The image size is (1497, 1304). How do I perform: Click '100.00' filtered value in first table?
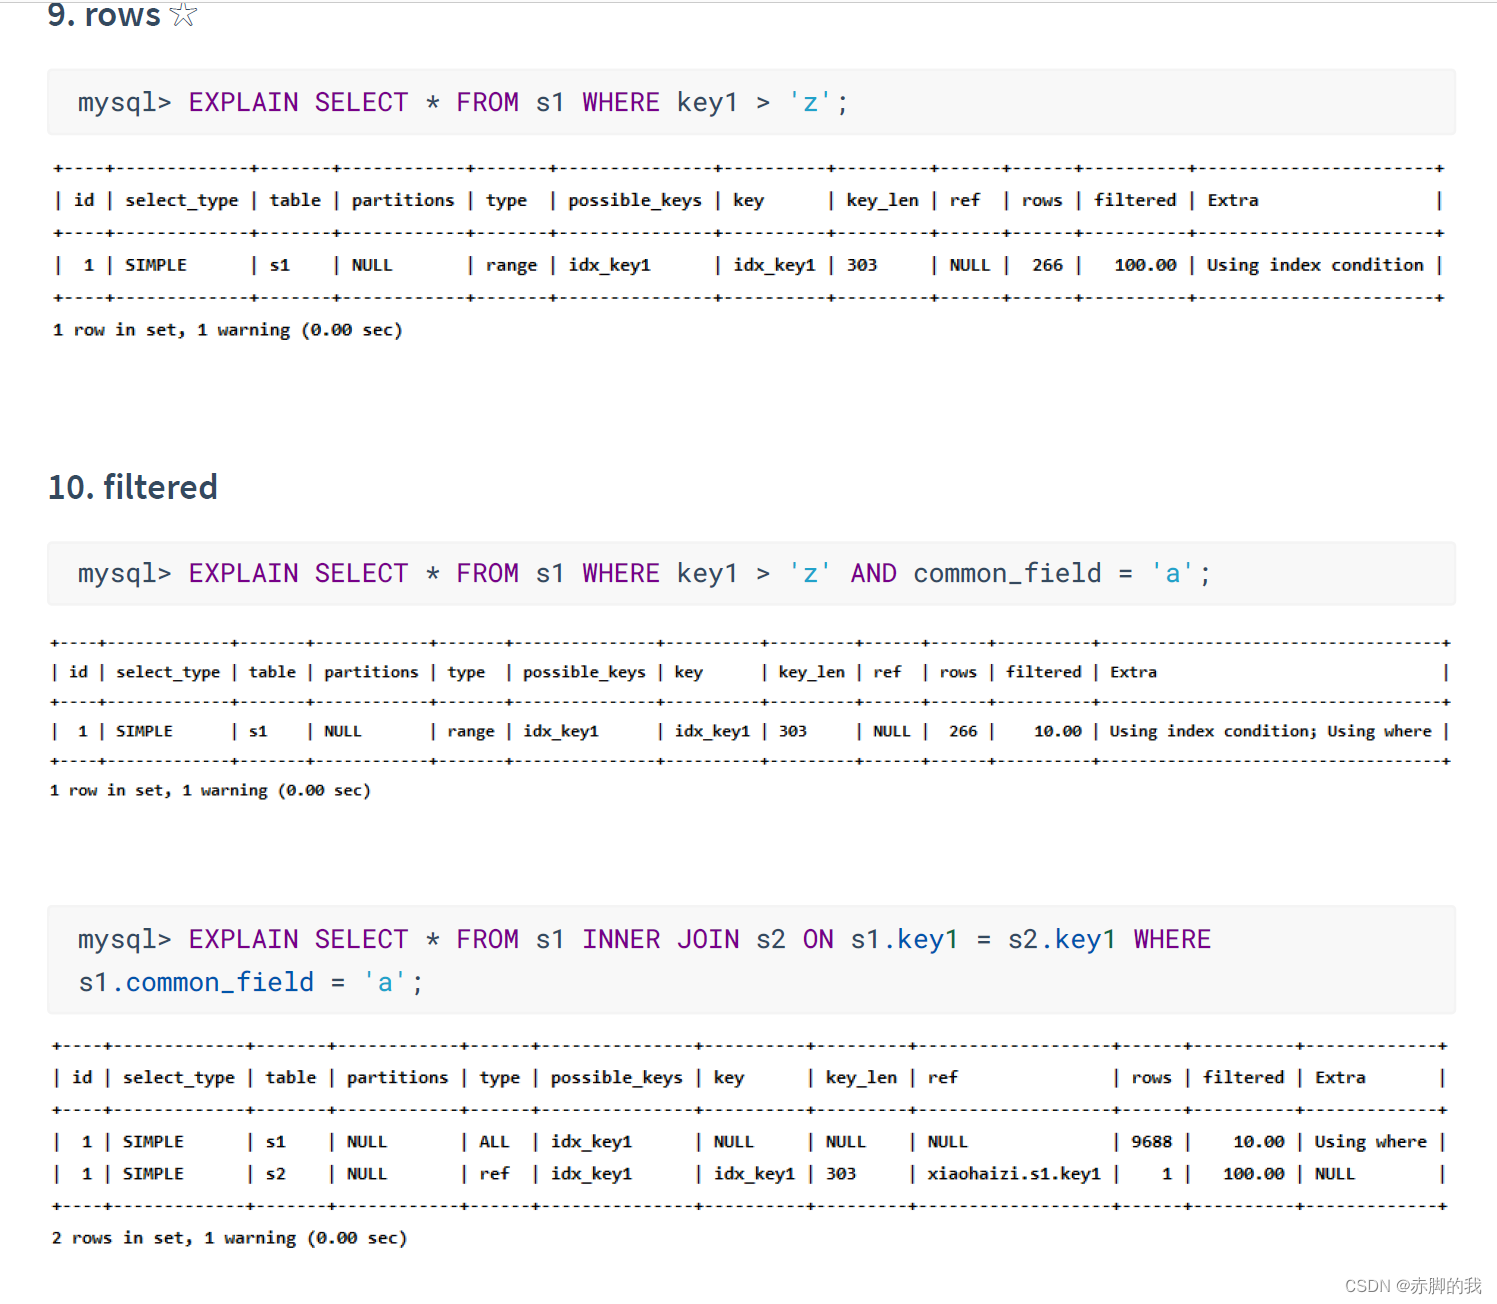click(x=1145, y=265)
